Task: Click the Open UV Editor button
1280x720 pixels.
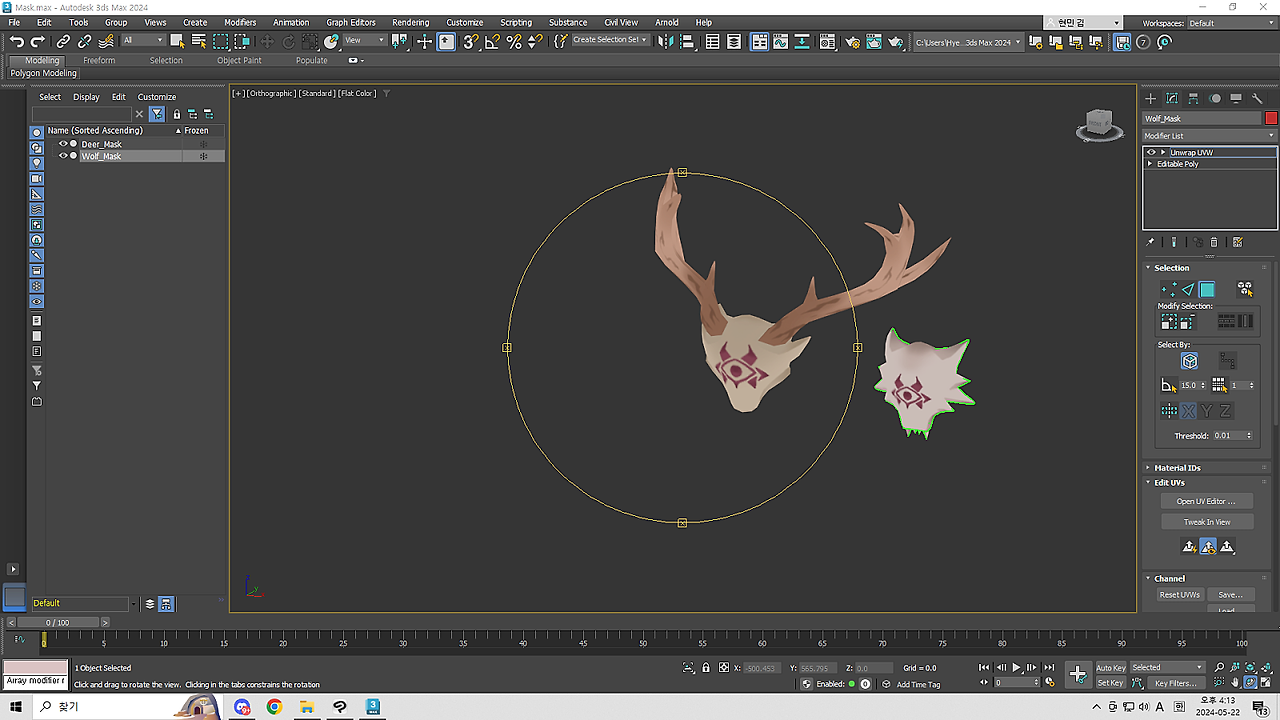Action: 1206,501
